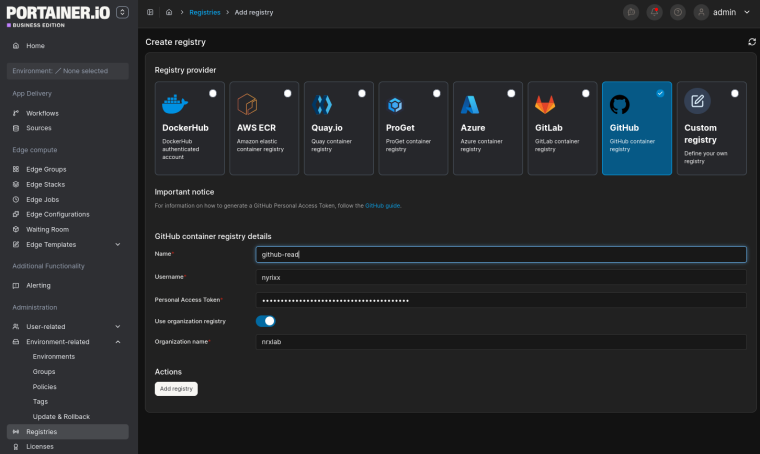Click the Licenses sidebar icon
Image resolution: width=760 pixels, height=454 pixels.
click(x=16, y=447)
